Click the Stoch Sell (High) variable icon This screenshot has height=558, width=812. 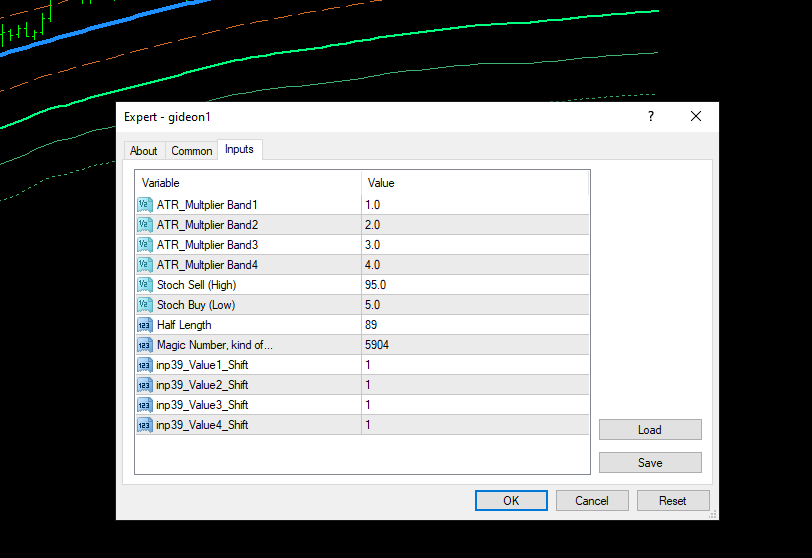pyautogui.click(x=144, y=285)
